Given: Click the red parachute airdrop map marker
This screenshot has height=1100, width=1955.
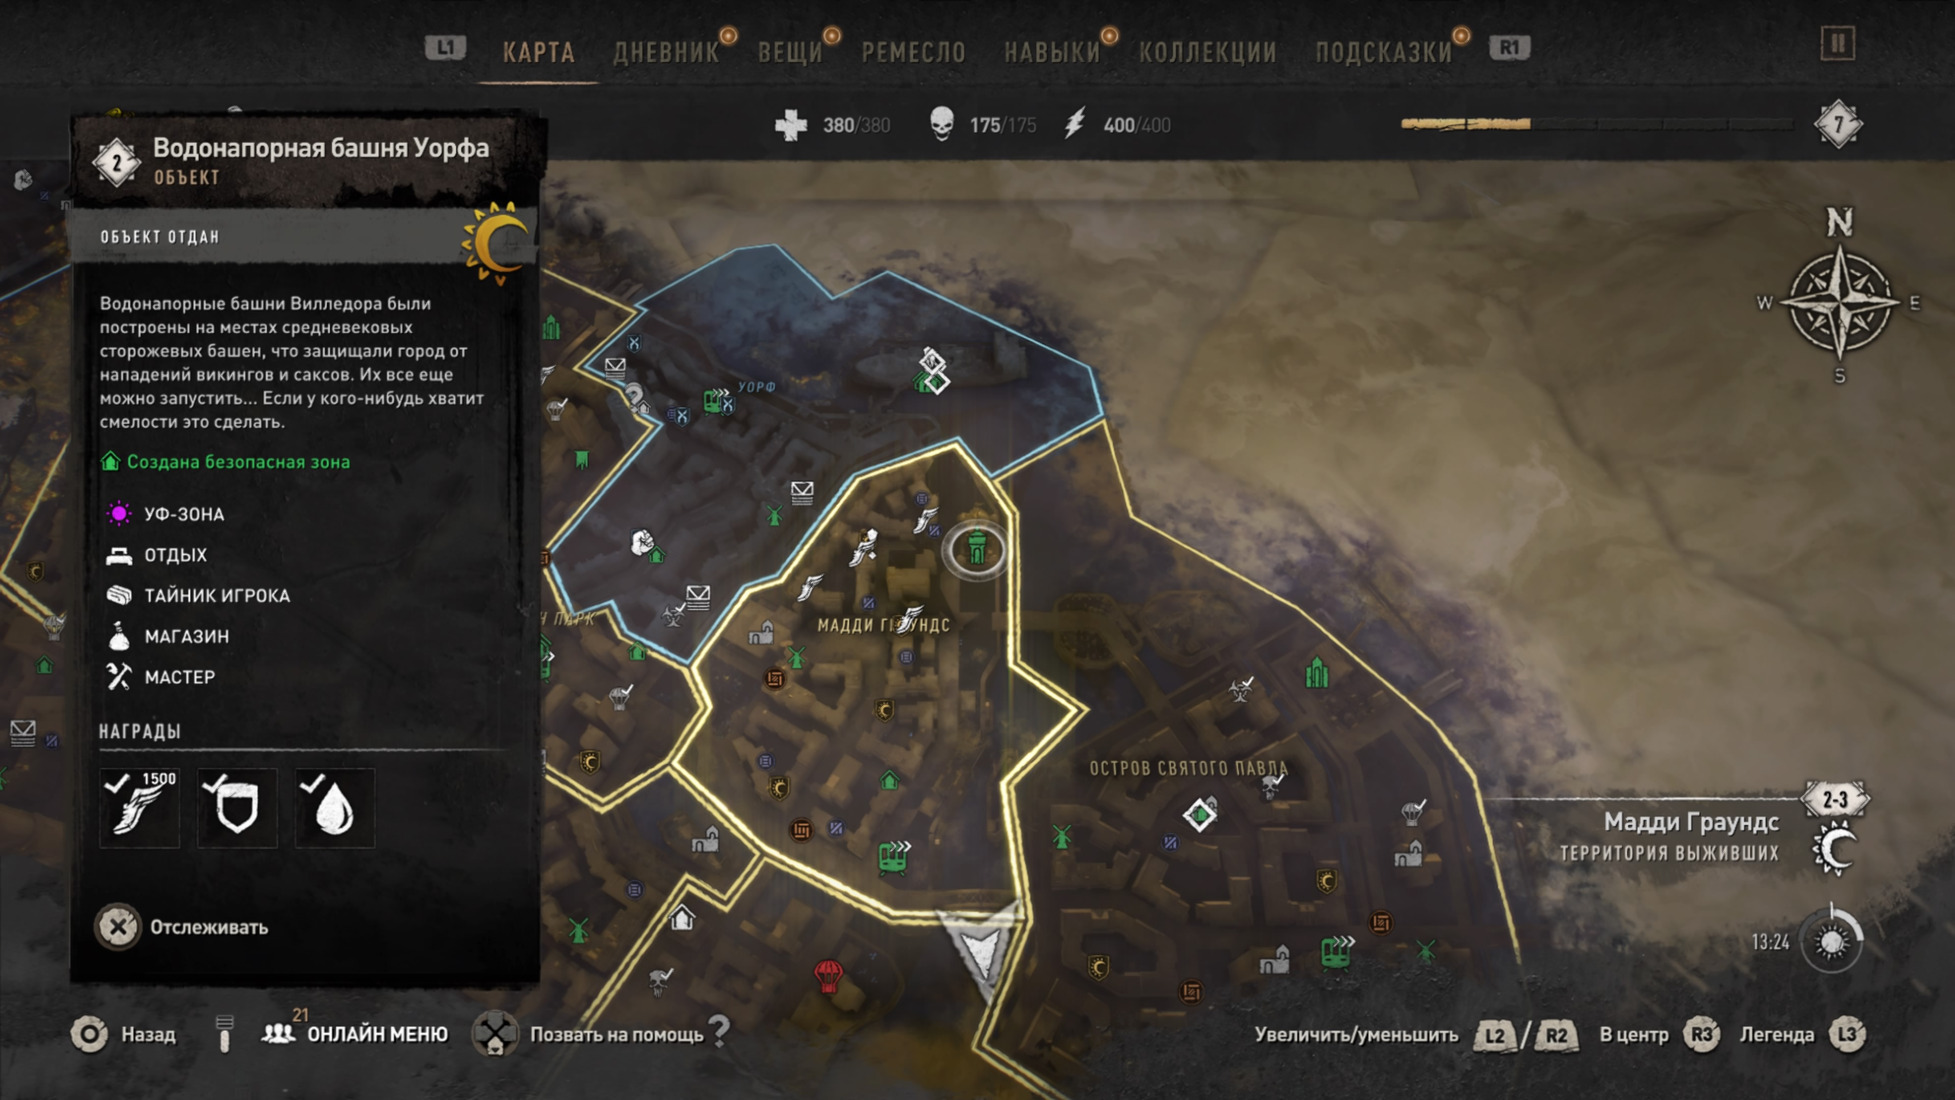Looking at the screenshot, I should 828,975.
